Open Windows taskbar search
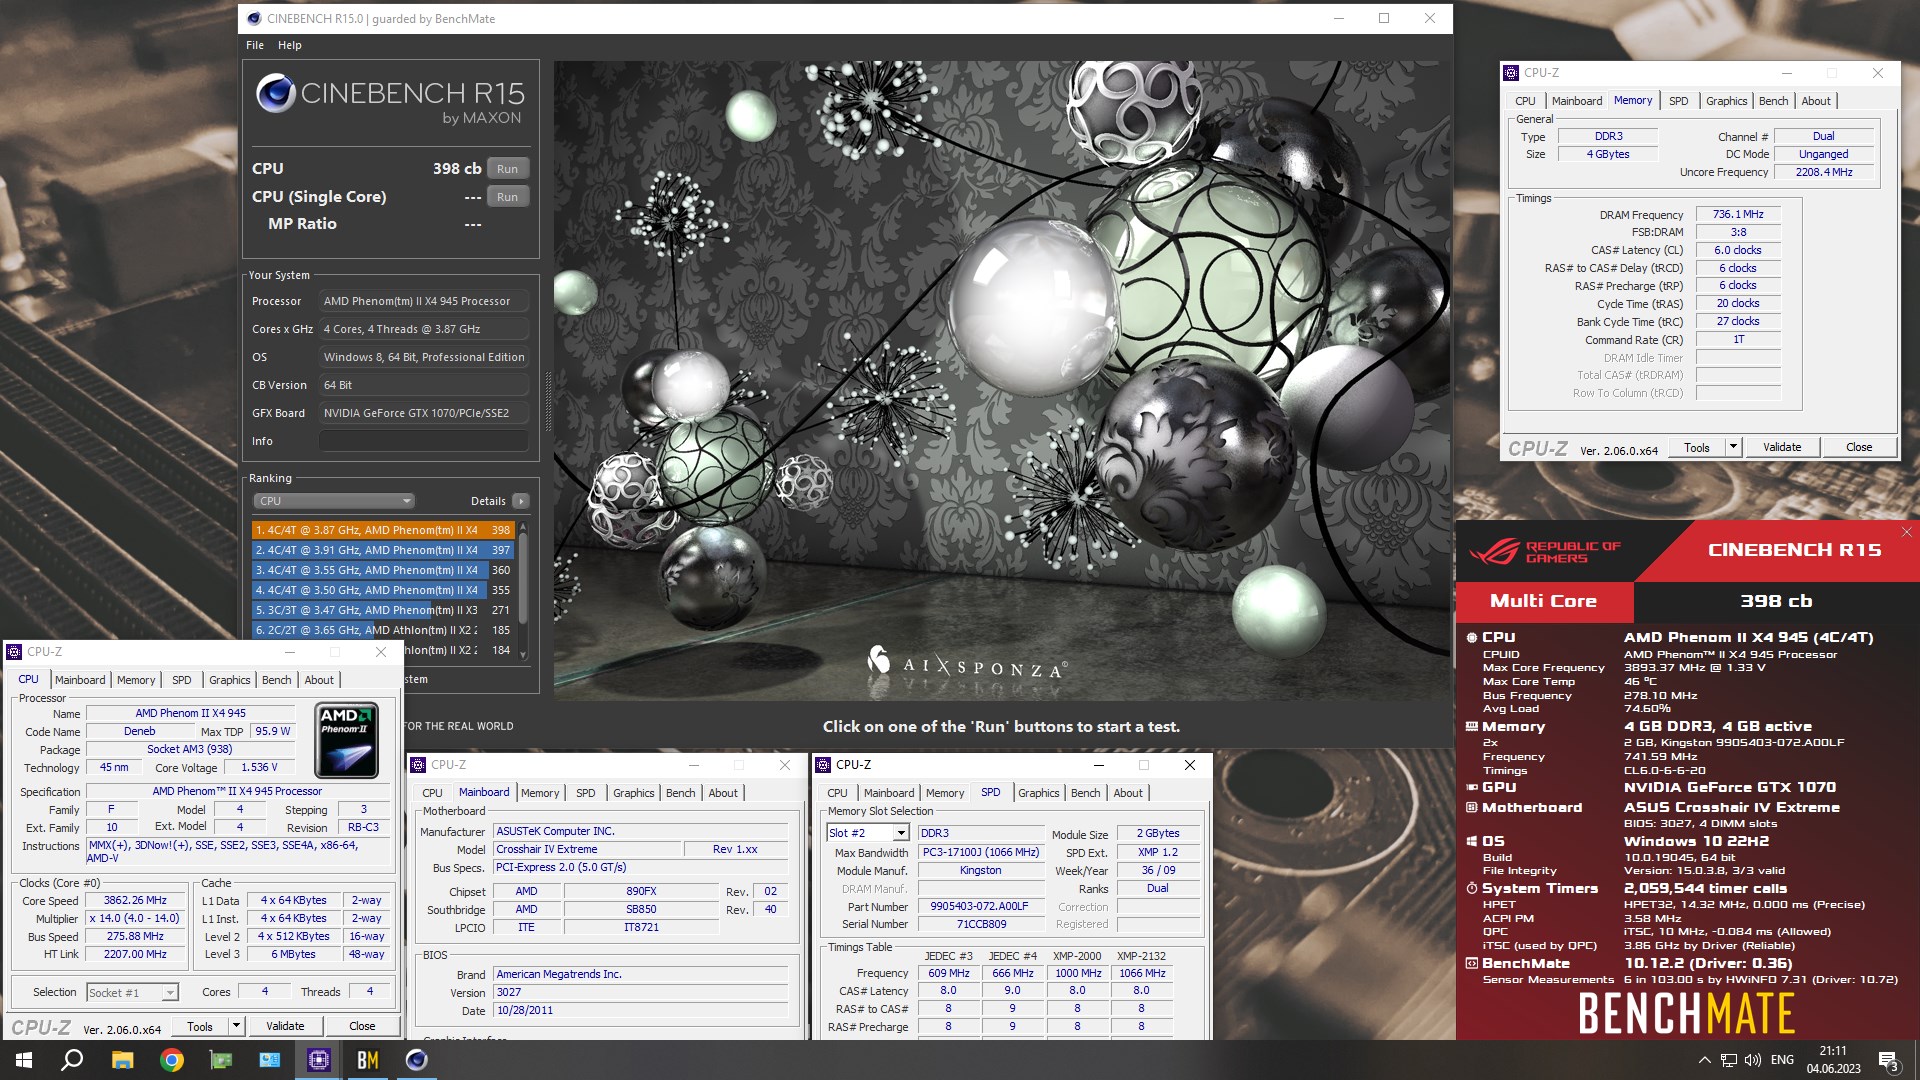1920x1080 pixels. (72, 1060)
